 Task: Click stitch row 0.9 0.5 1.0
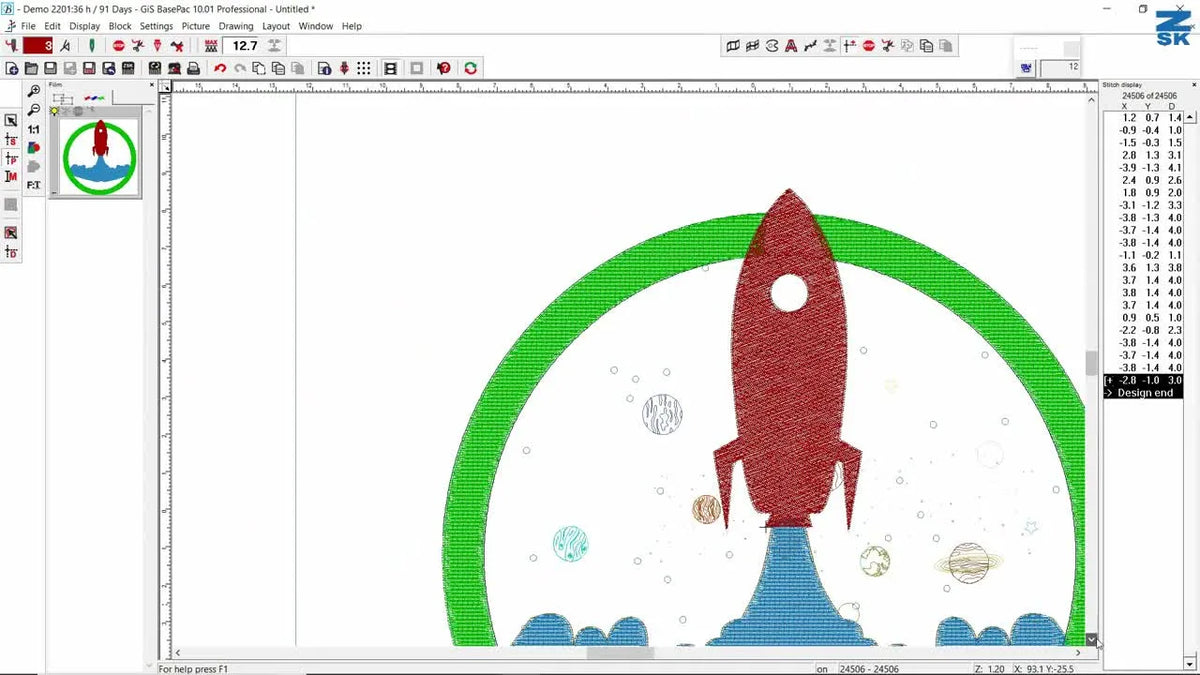[1143, 318]
